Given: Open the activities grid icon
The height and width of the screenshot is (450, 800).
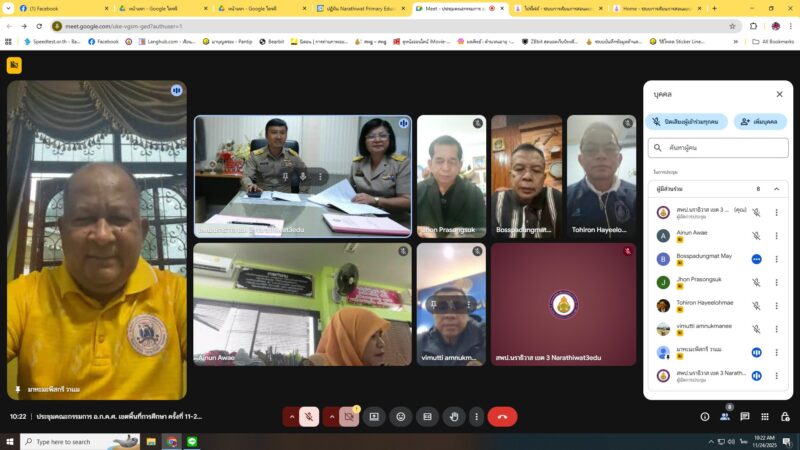Looking at the screenshot, I should (763, 416).
